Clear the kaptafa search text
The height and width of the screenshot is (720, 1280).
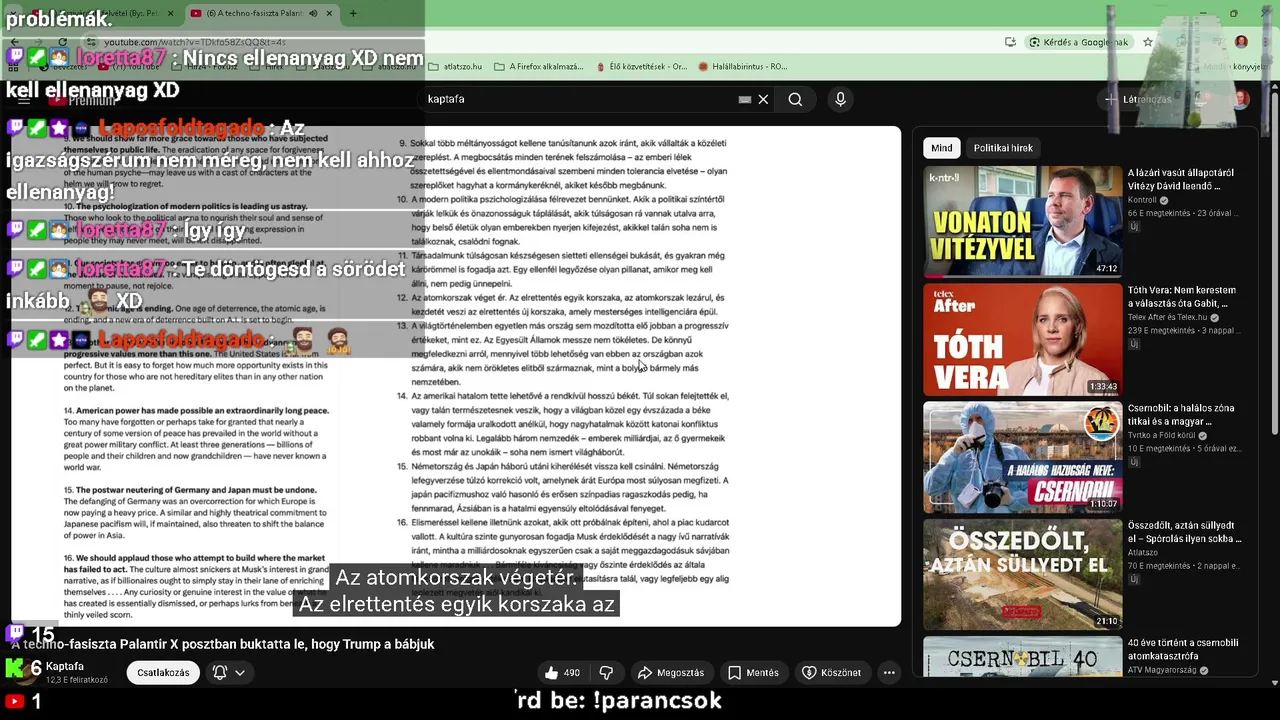(763, 99)
